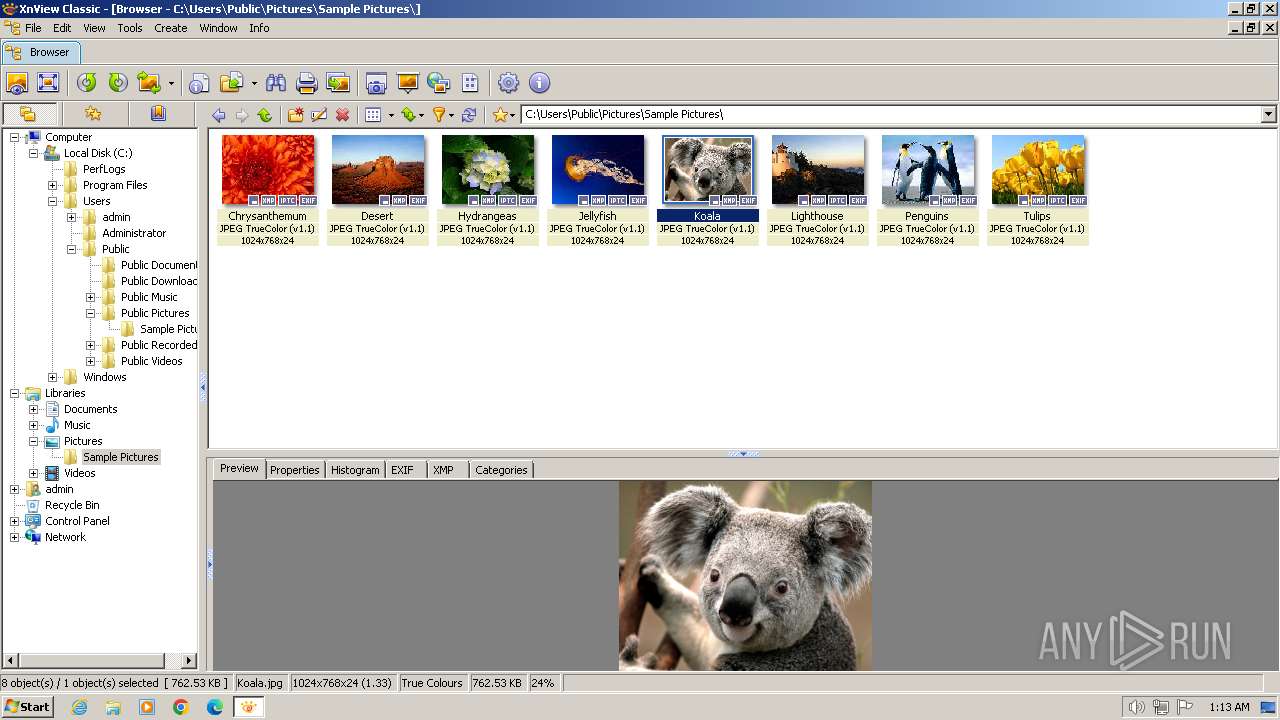Viewport: 1280px width, 720px height.
Task: Rotate selected image clockwise
Action: pyautogui.click(x=118, y=83)
